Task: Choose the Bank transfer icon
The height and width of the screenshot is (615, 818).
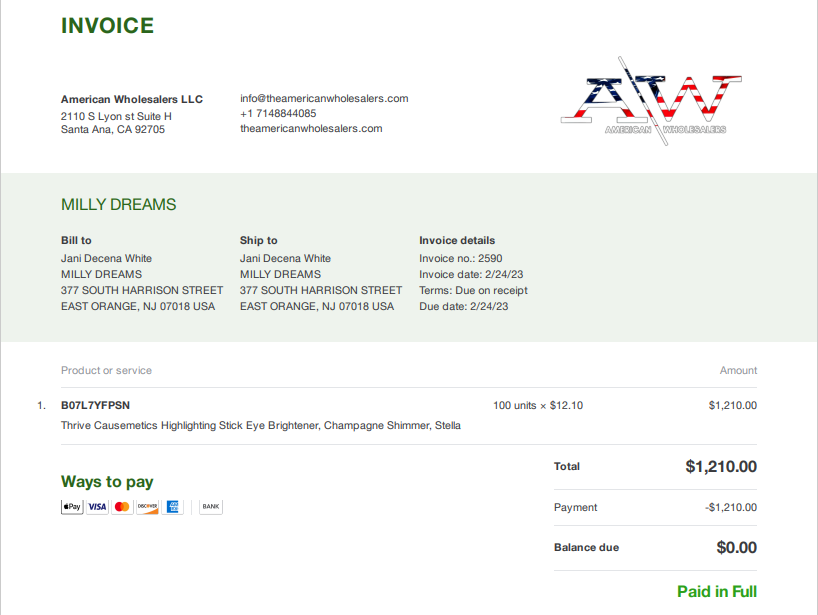Action: tap(211, 507)
